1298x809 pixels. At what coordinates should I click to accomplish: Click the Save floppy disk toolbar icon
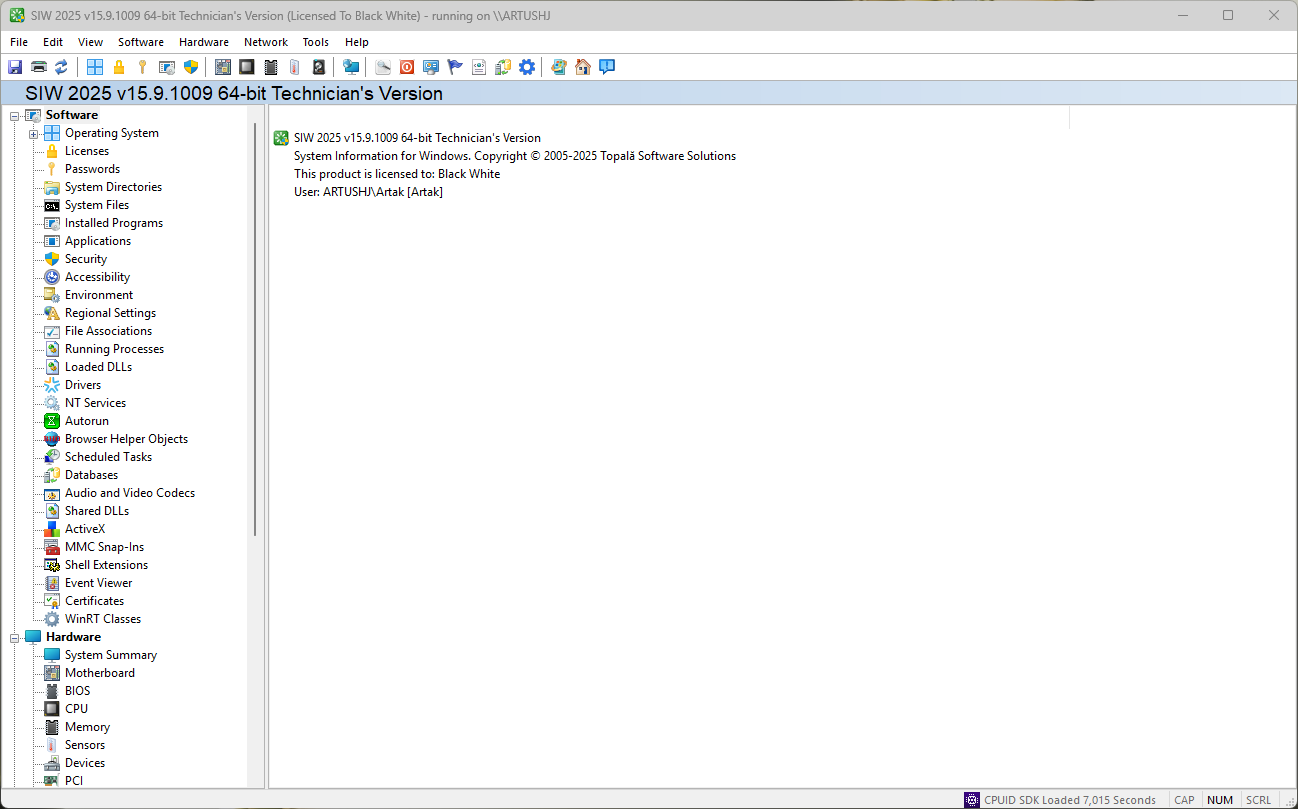(x=15, y=67)
